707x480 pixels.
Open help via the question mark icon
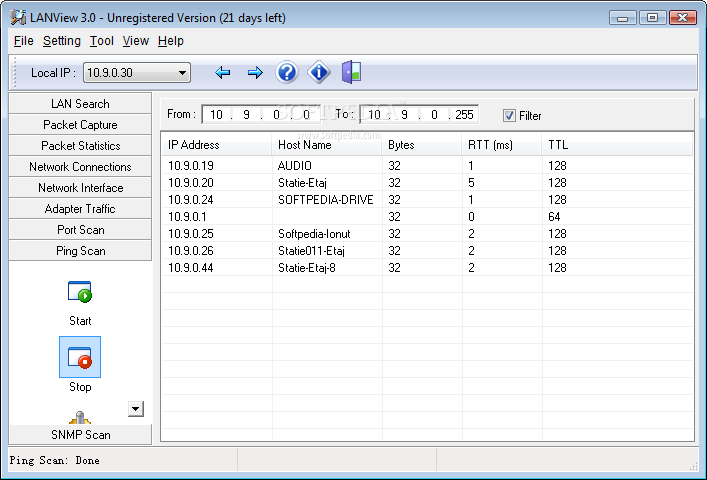(x=287, y=72)
